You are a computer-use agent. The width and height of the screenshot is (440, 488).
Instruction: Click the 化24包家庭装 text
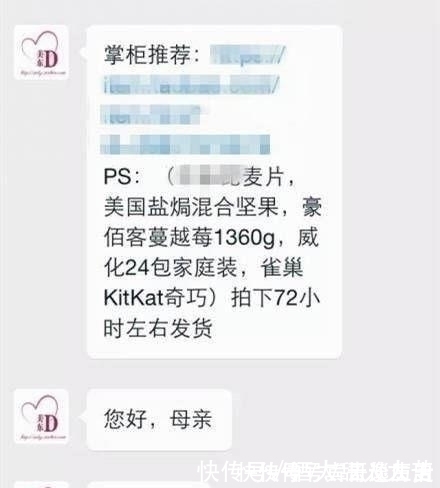(170, 268)
